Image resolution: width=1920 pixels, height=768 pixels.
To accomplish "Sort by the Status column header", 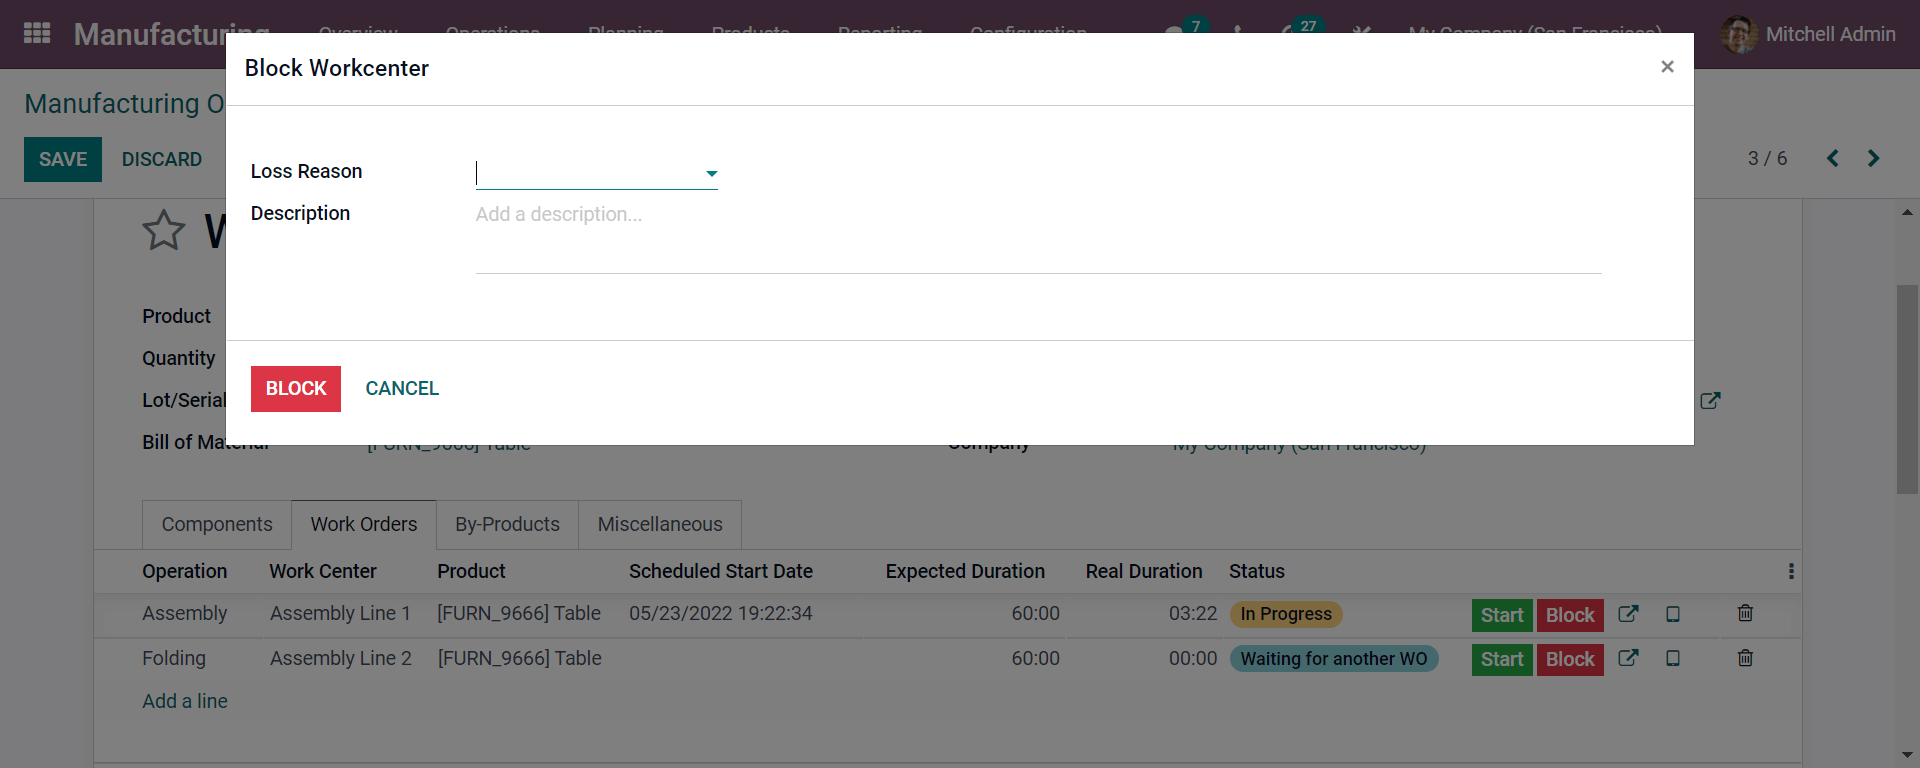I will [x=1257, y=571].
